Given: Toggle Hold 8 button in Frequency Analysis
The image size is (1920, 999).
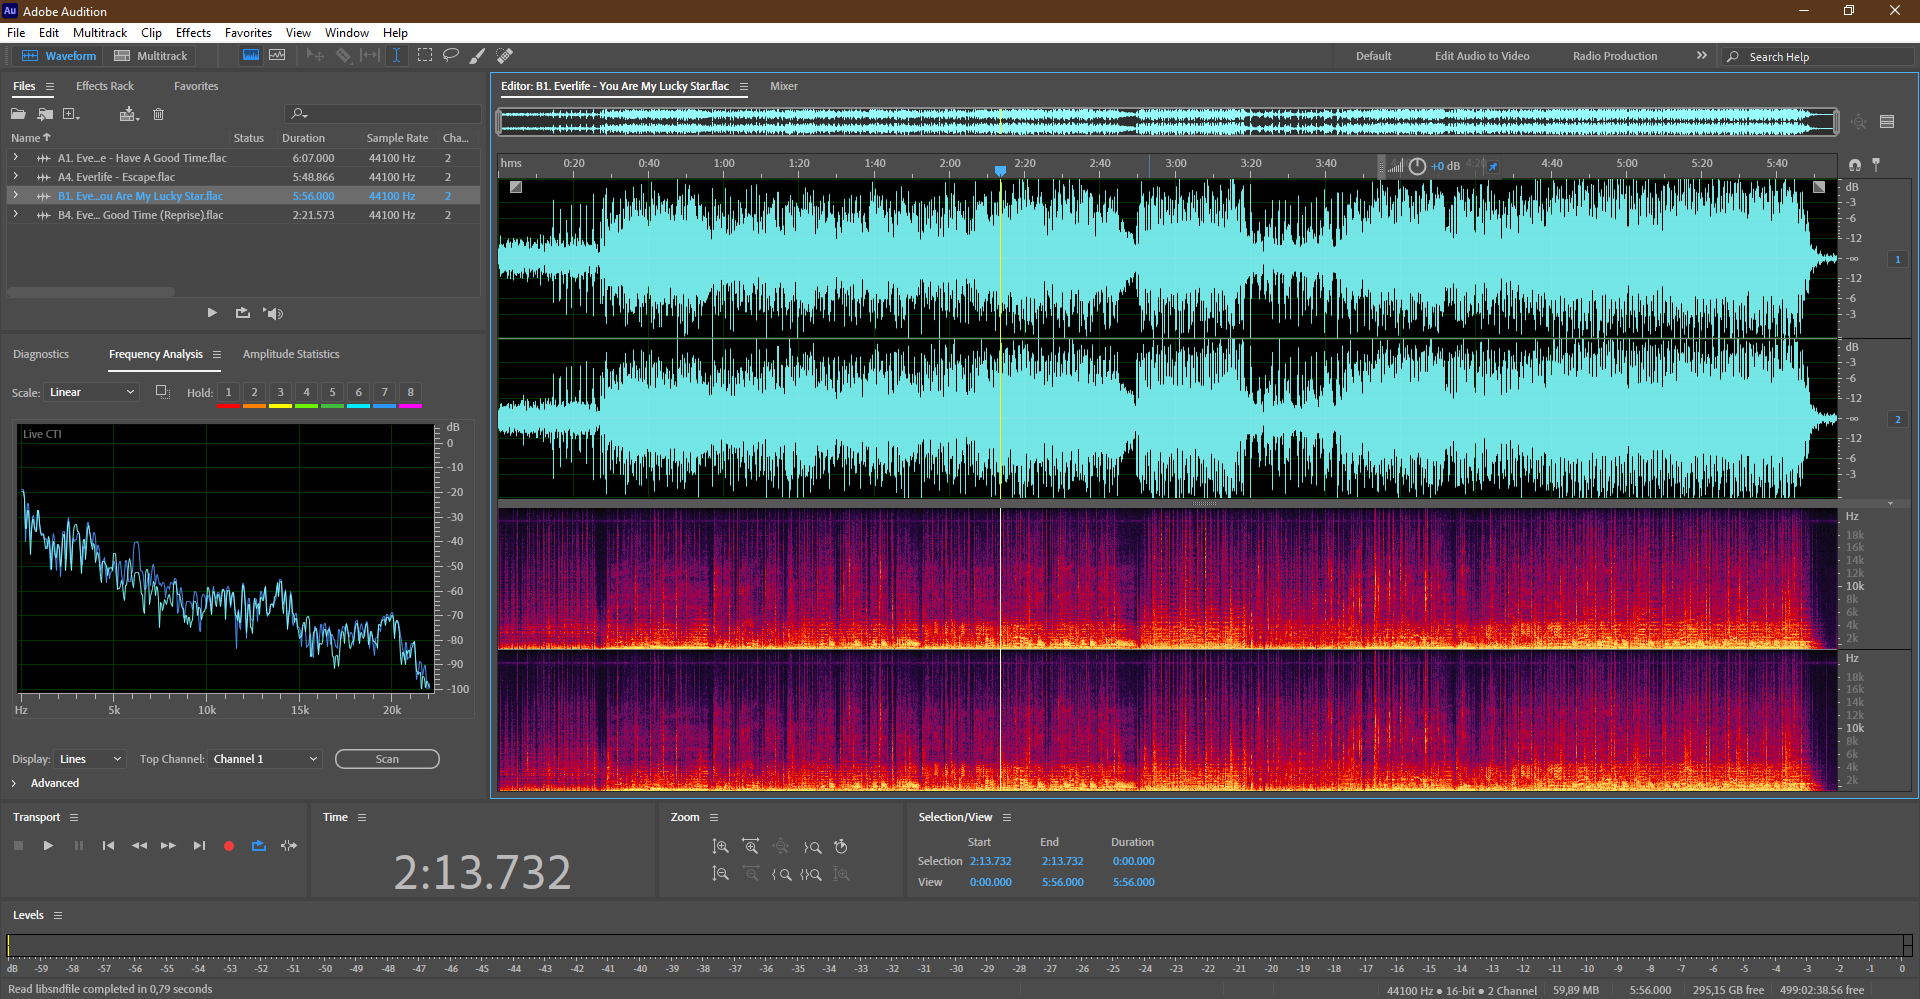Looking at the screenshot, I should 411,393.
